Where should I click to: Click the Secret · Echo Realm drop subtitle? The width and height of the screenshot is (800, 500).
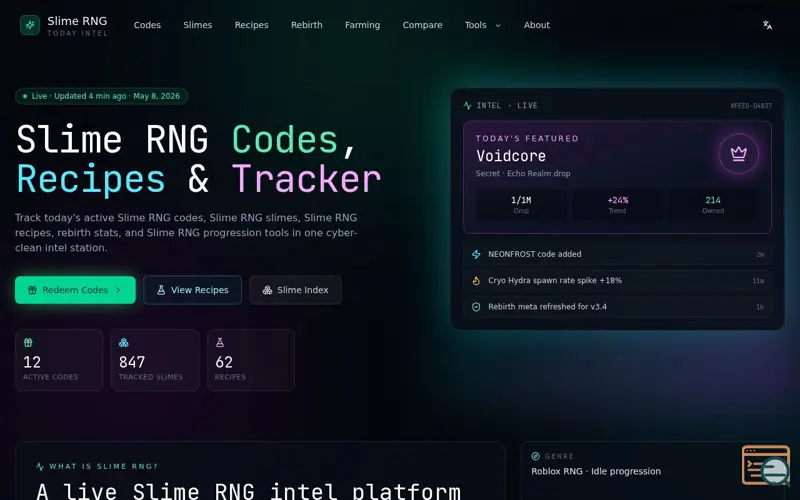(523, 173)
